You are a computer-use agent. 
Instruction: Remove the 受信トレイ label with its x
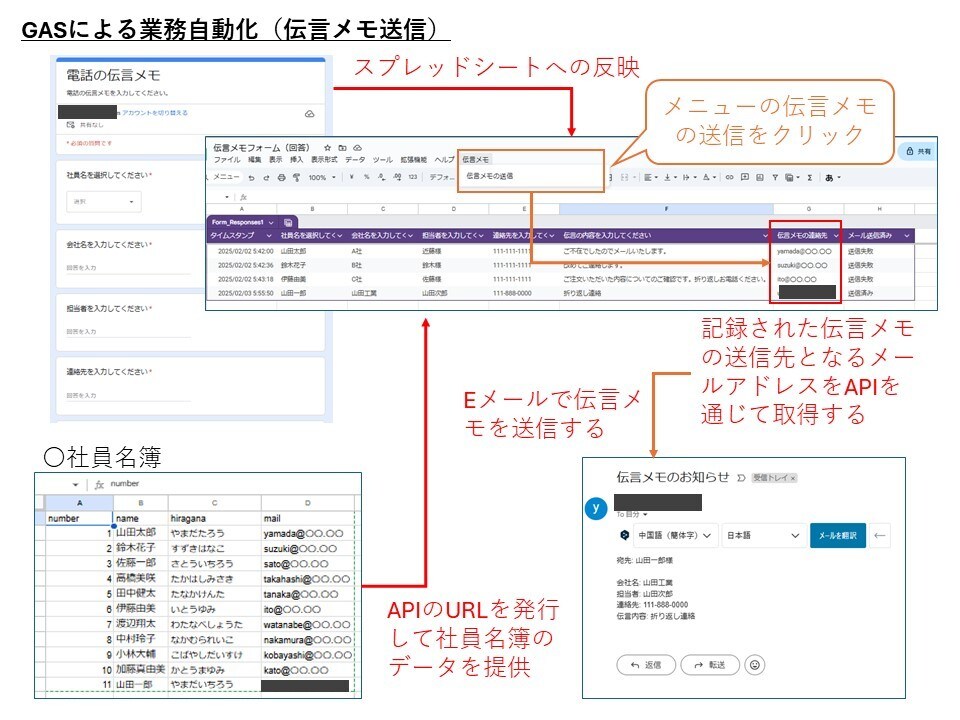click(793, 478)
